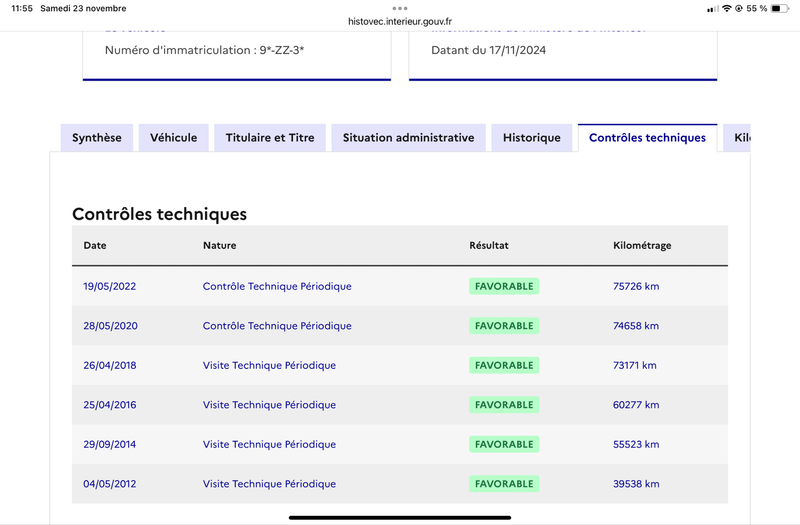800x525 pixels.
Task: Click FAVORABLE badge in the 04/05/2012 row
Action: tap(504, 484)
